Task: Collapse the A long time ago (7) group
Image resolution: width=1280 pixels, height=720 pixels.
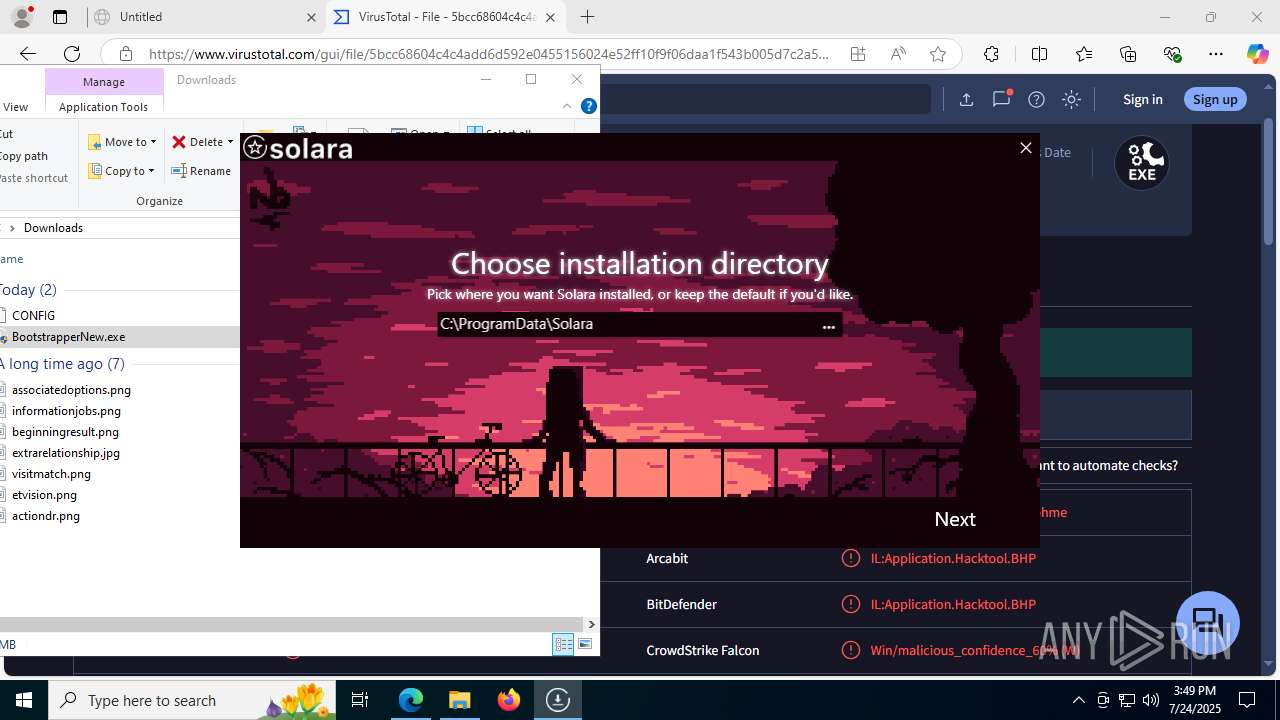Action: [x=62, y=364]
